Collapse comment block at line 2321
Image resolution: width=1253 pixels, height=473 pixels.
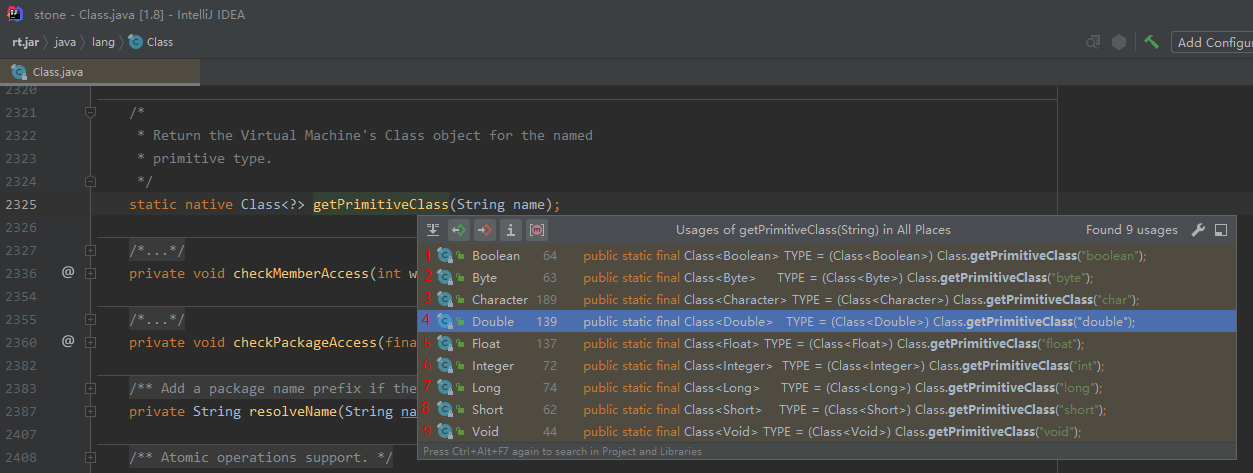[90, 112]
